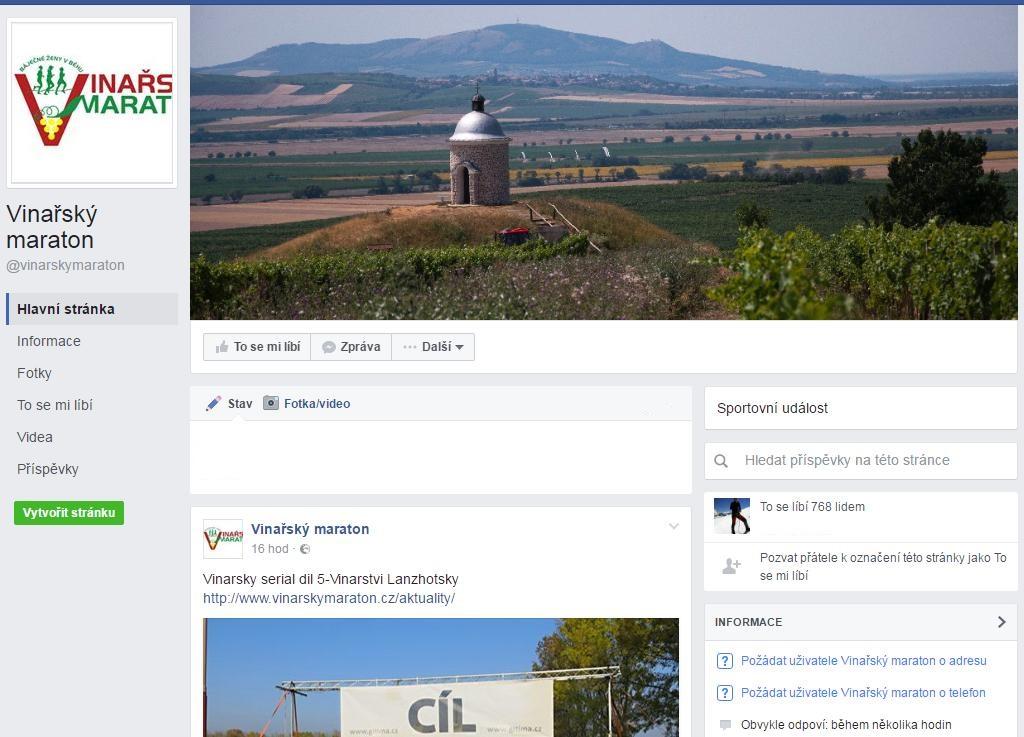This screenshot has height=737, width=1024.
Task: Click the question mark icon beside address request
Action: [x=725, y=661]
